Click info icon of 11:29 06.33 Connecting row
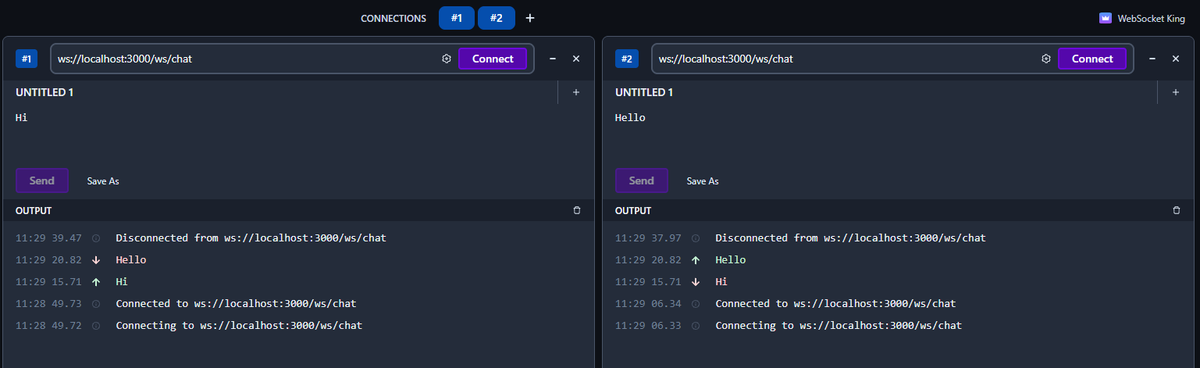This screenshot has width=1200, height=368. 695,326
